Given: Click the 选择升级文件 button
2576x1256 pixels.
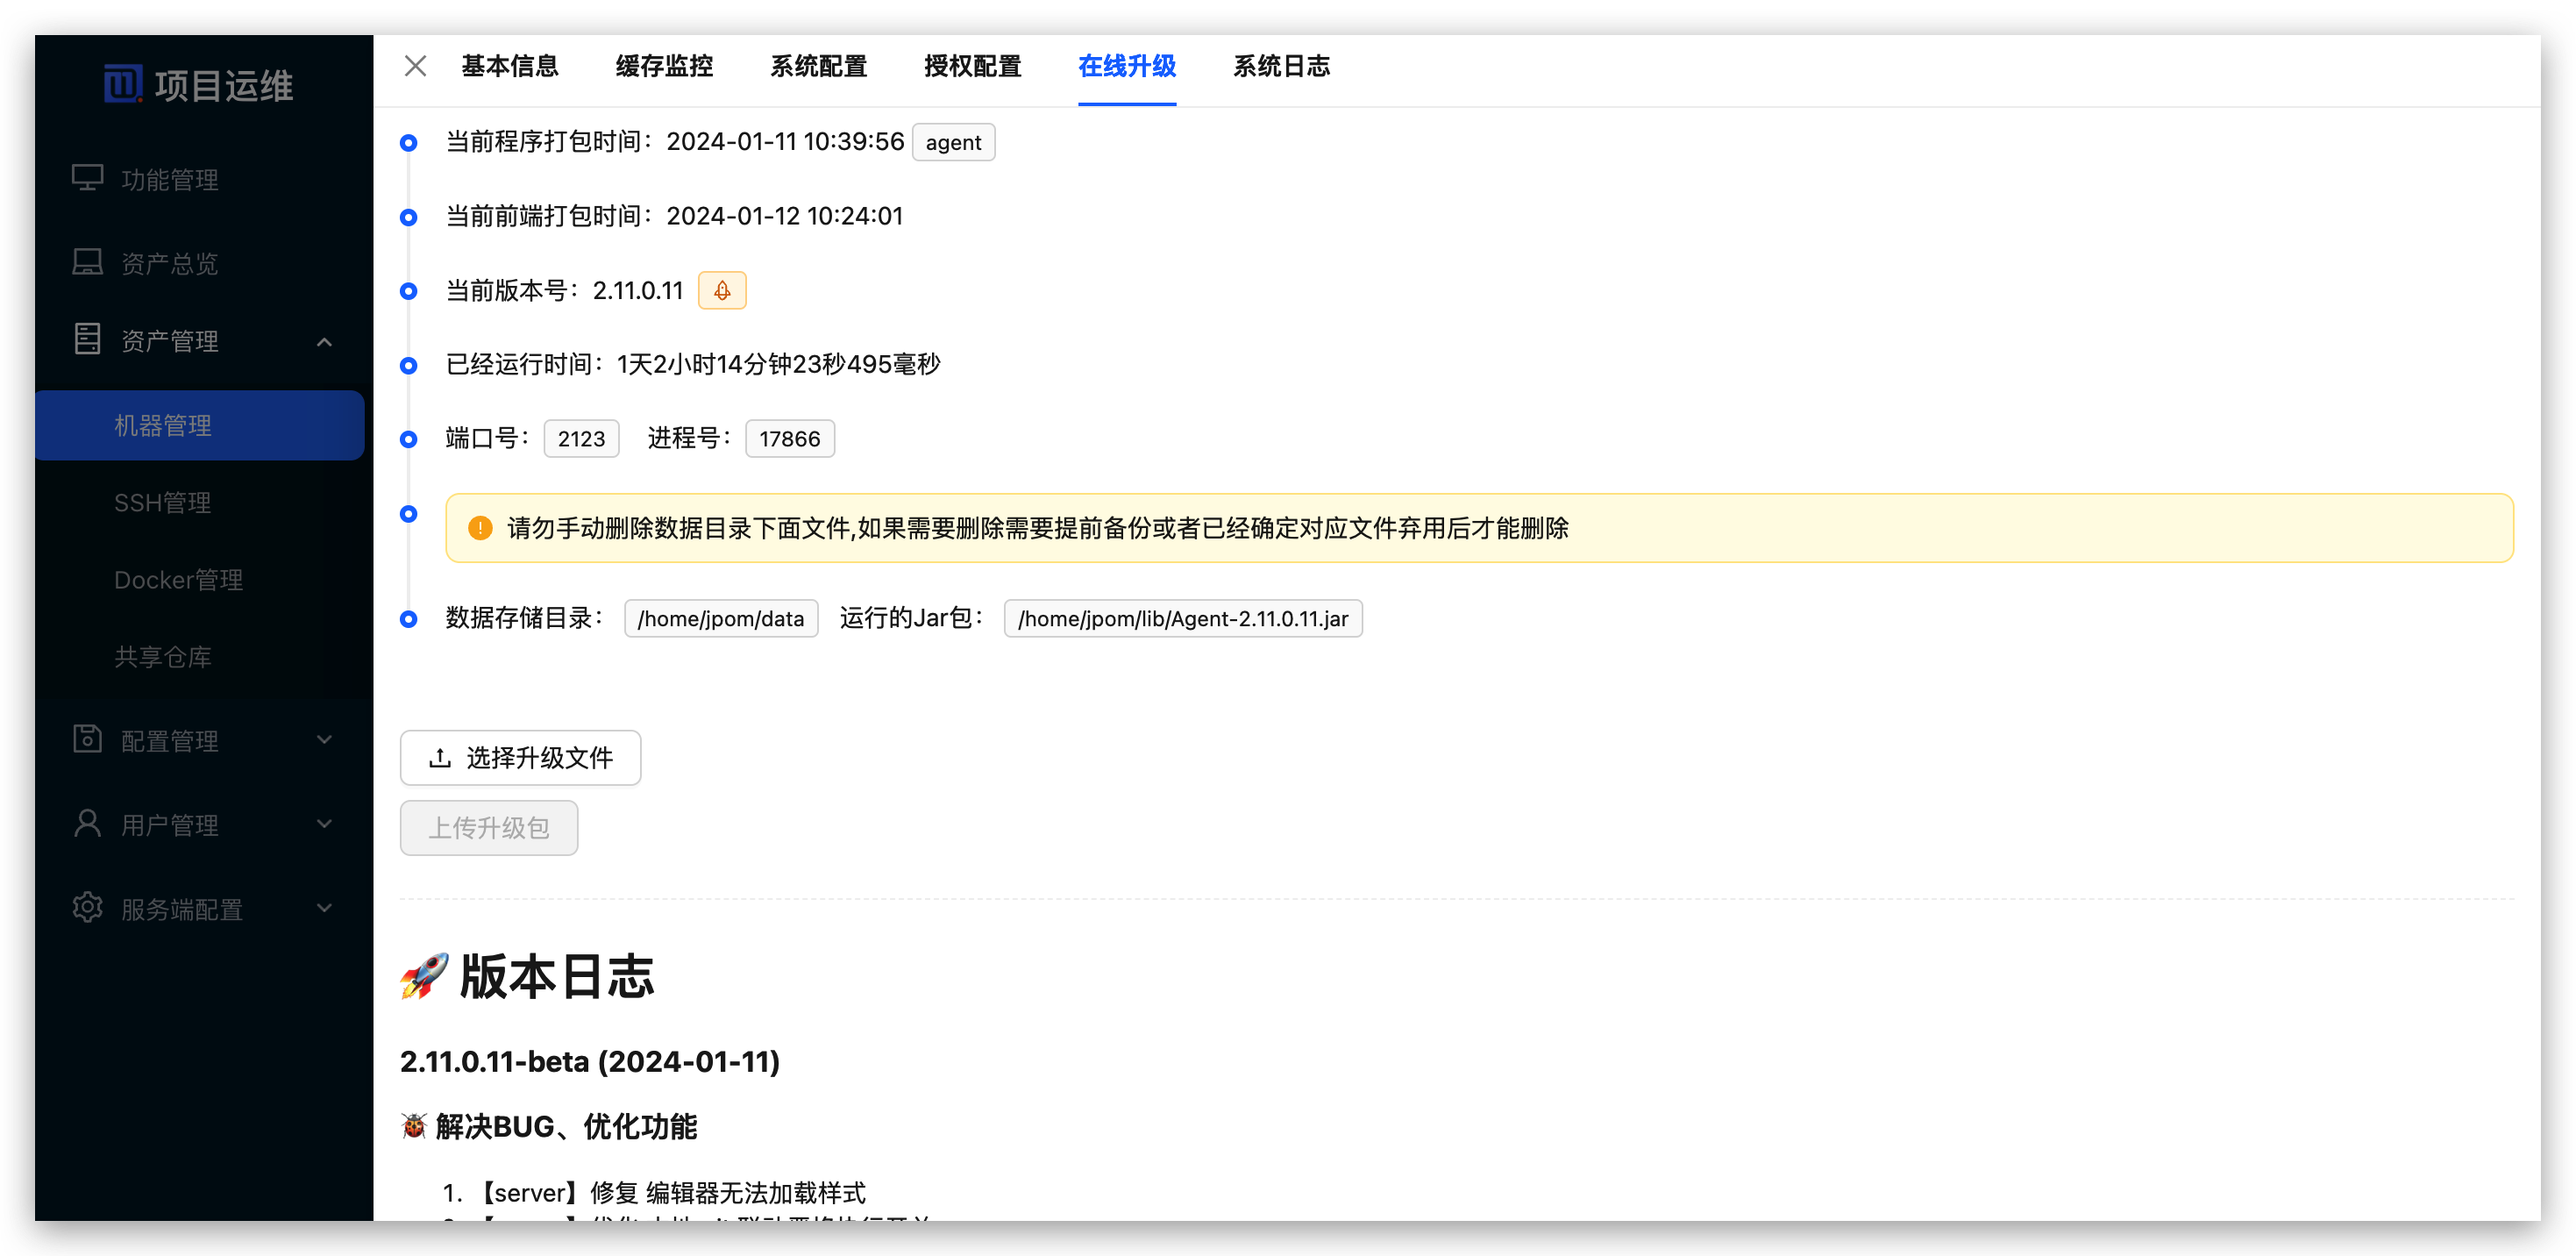Looking at the screenshot, I should tap(520, 757).
